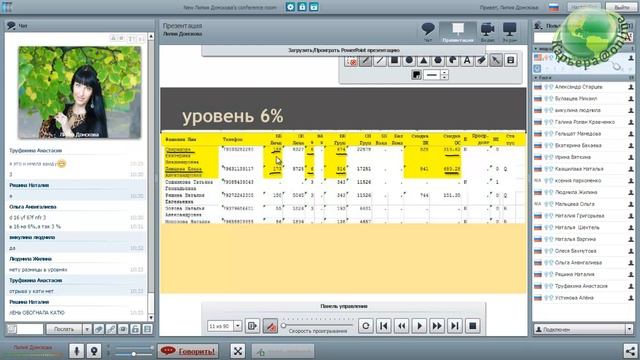The image size is (640, 360).
Task: Click the replay/reload presentation button
Action: tap(366, 326)
